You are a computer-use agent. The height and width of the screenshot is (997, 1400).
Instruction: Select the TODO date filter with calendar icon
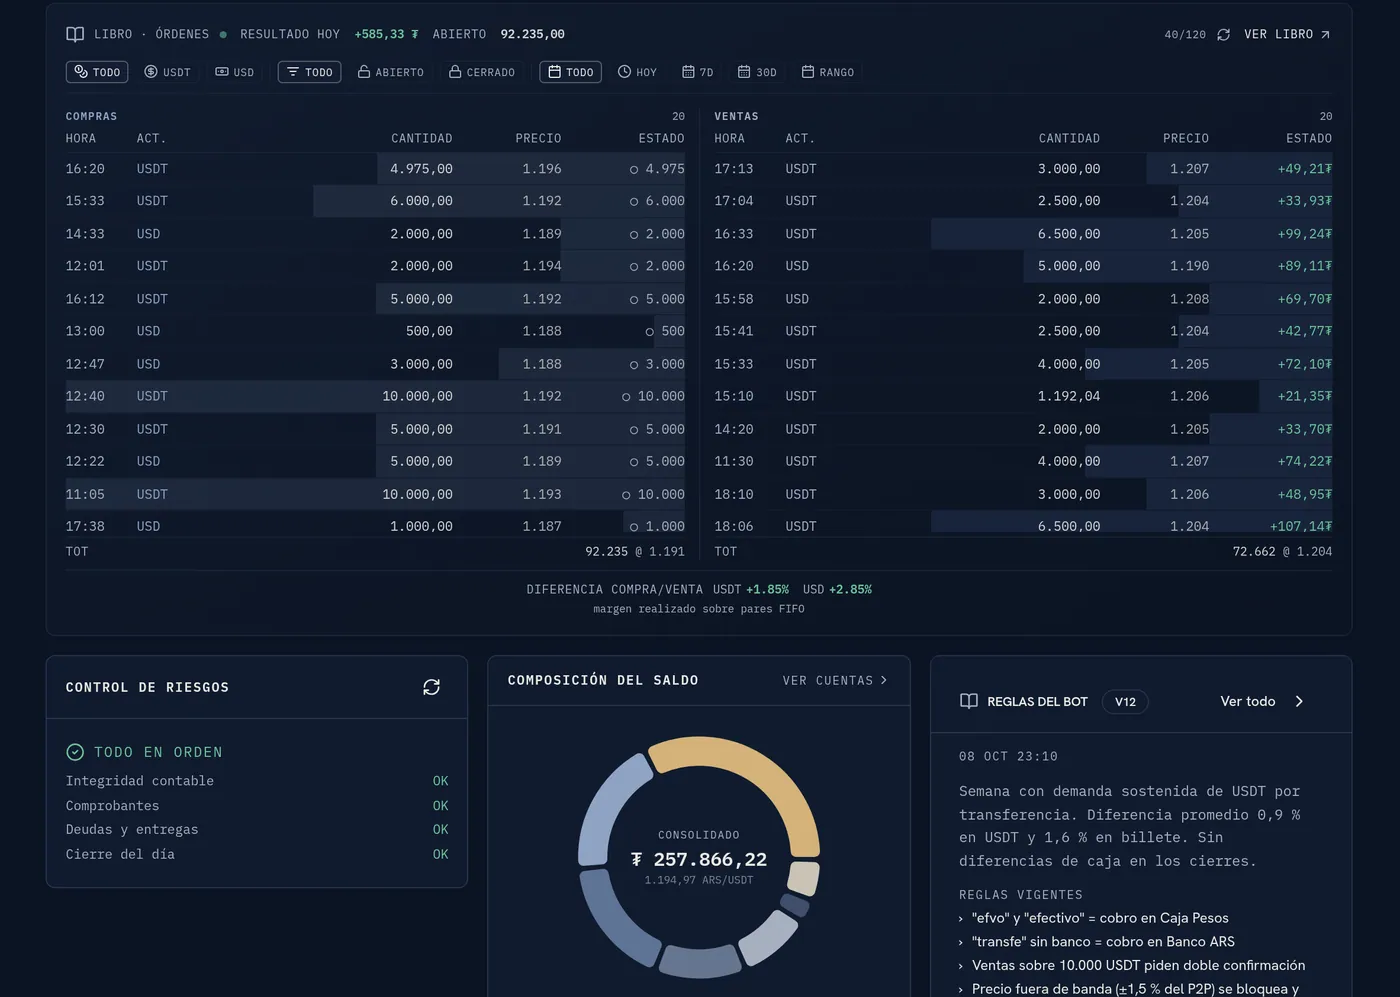[x=571, y=72]
